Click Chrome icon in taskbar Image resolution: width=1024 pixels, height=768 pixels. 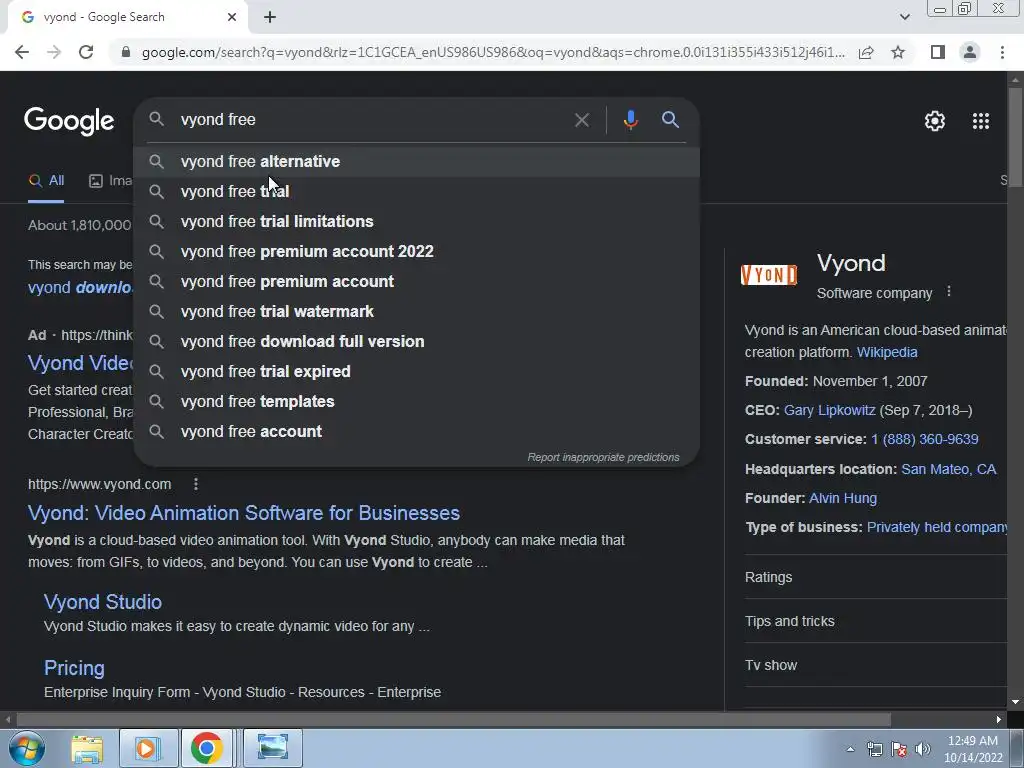point(206,748)
